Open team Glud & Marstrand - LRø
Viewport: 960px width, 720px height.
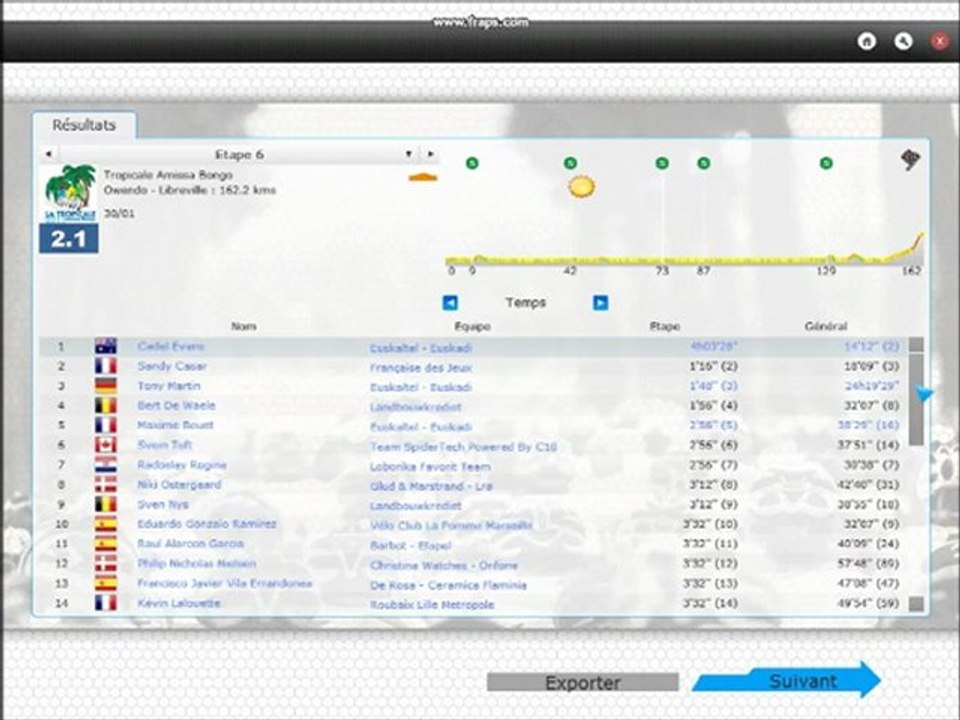431,486
